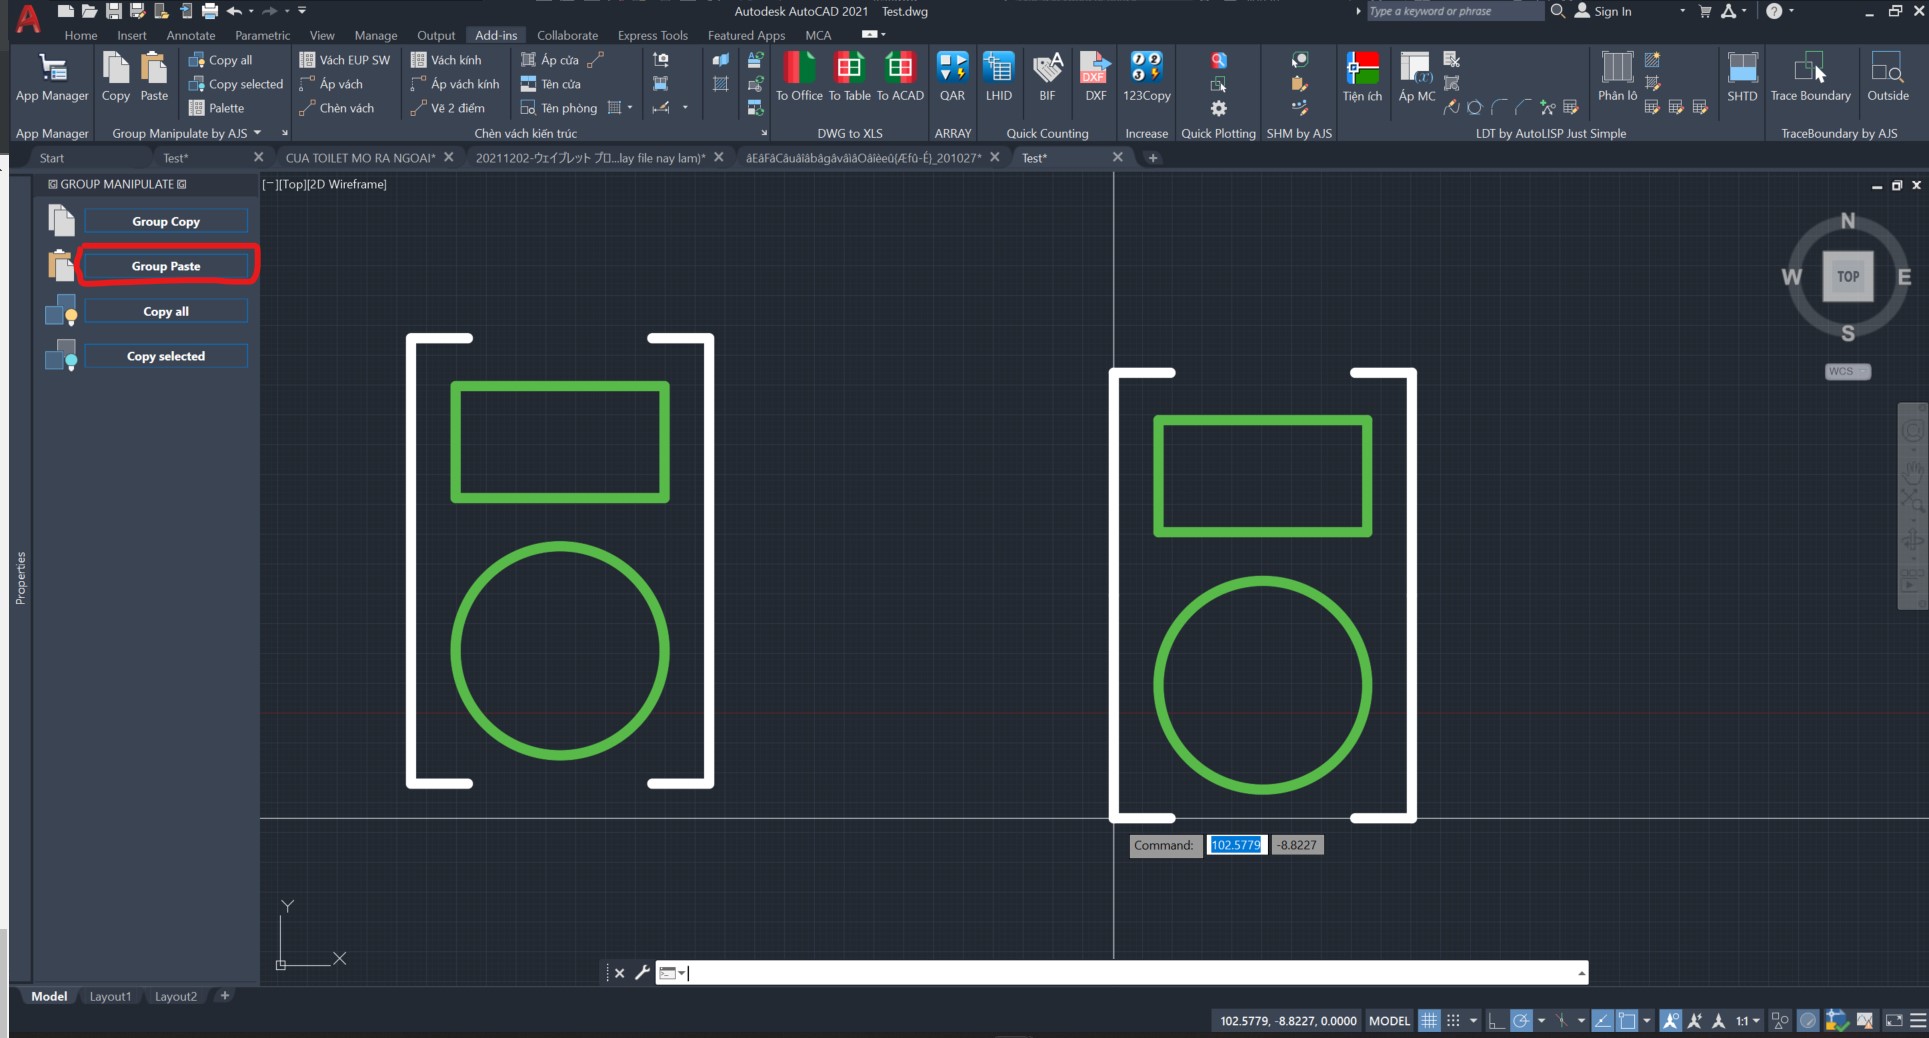The height and width of the screenshot is (1038, 1929).
Task: Expand the Group Manipulate by AJS panel
Action: point(258,133)
